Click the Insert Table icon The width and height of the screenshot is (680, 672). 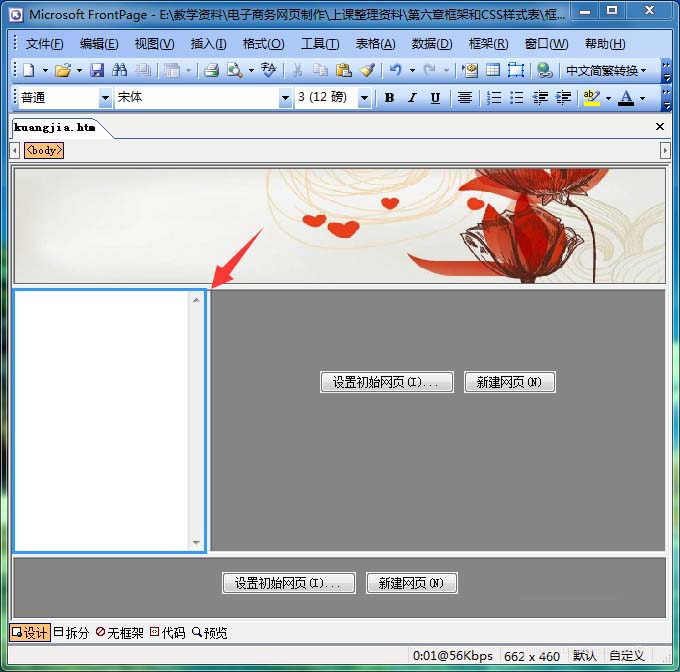pos(493,70)
